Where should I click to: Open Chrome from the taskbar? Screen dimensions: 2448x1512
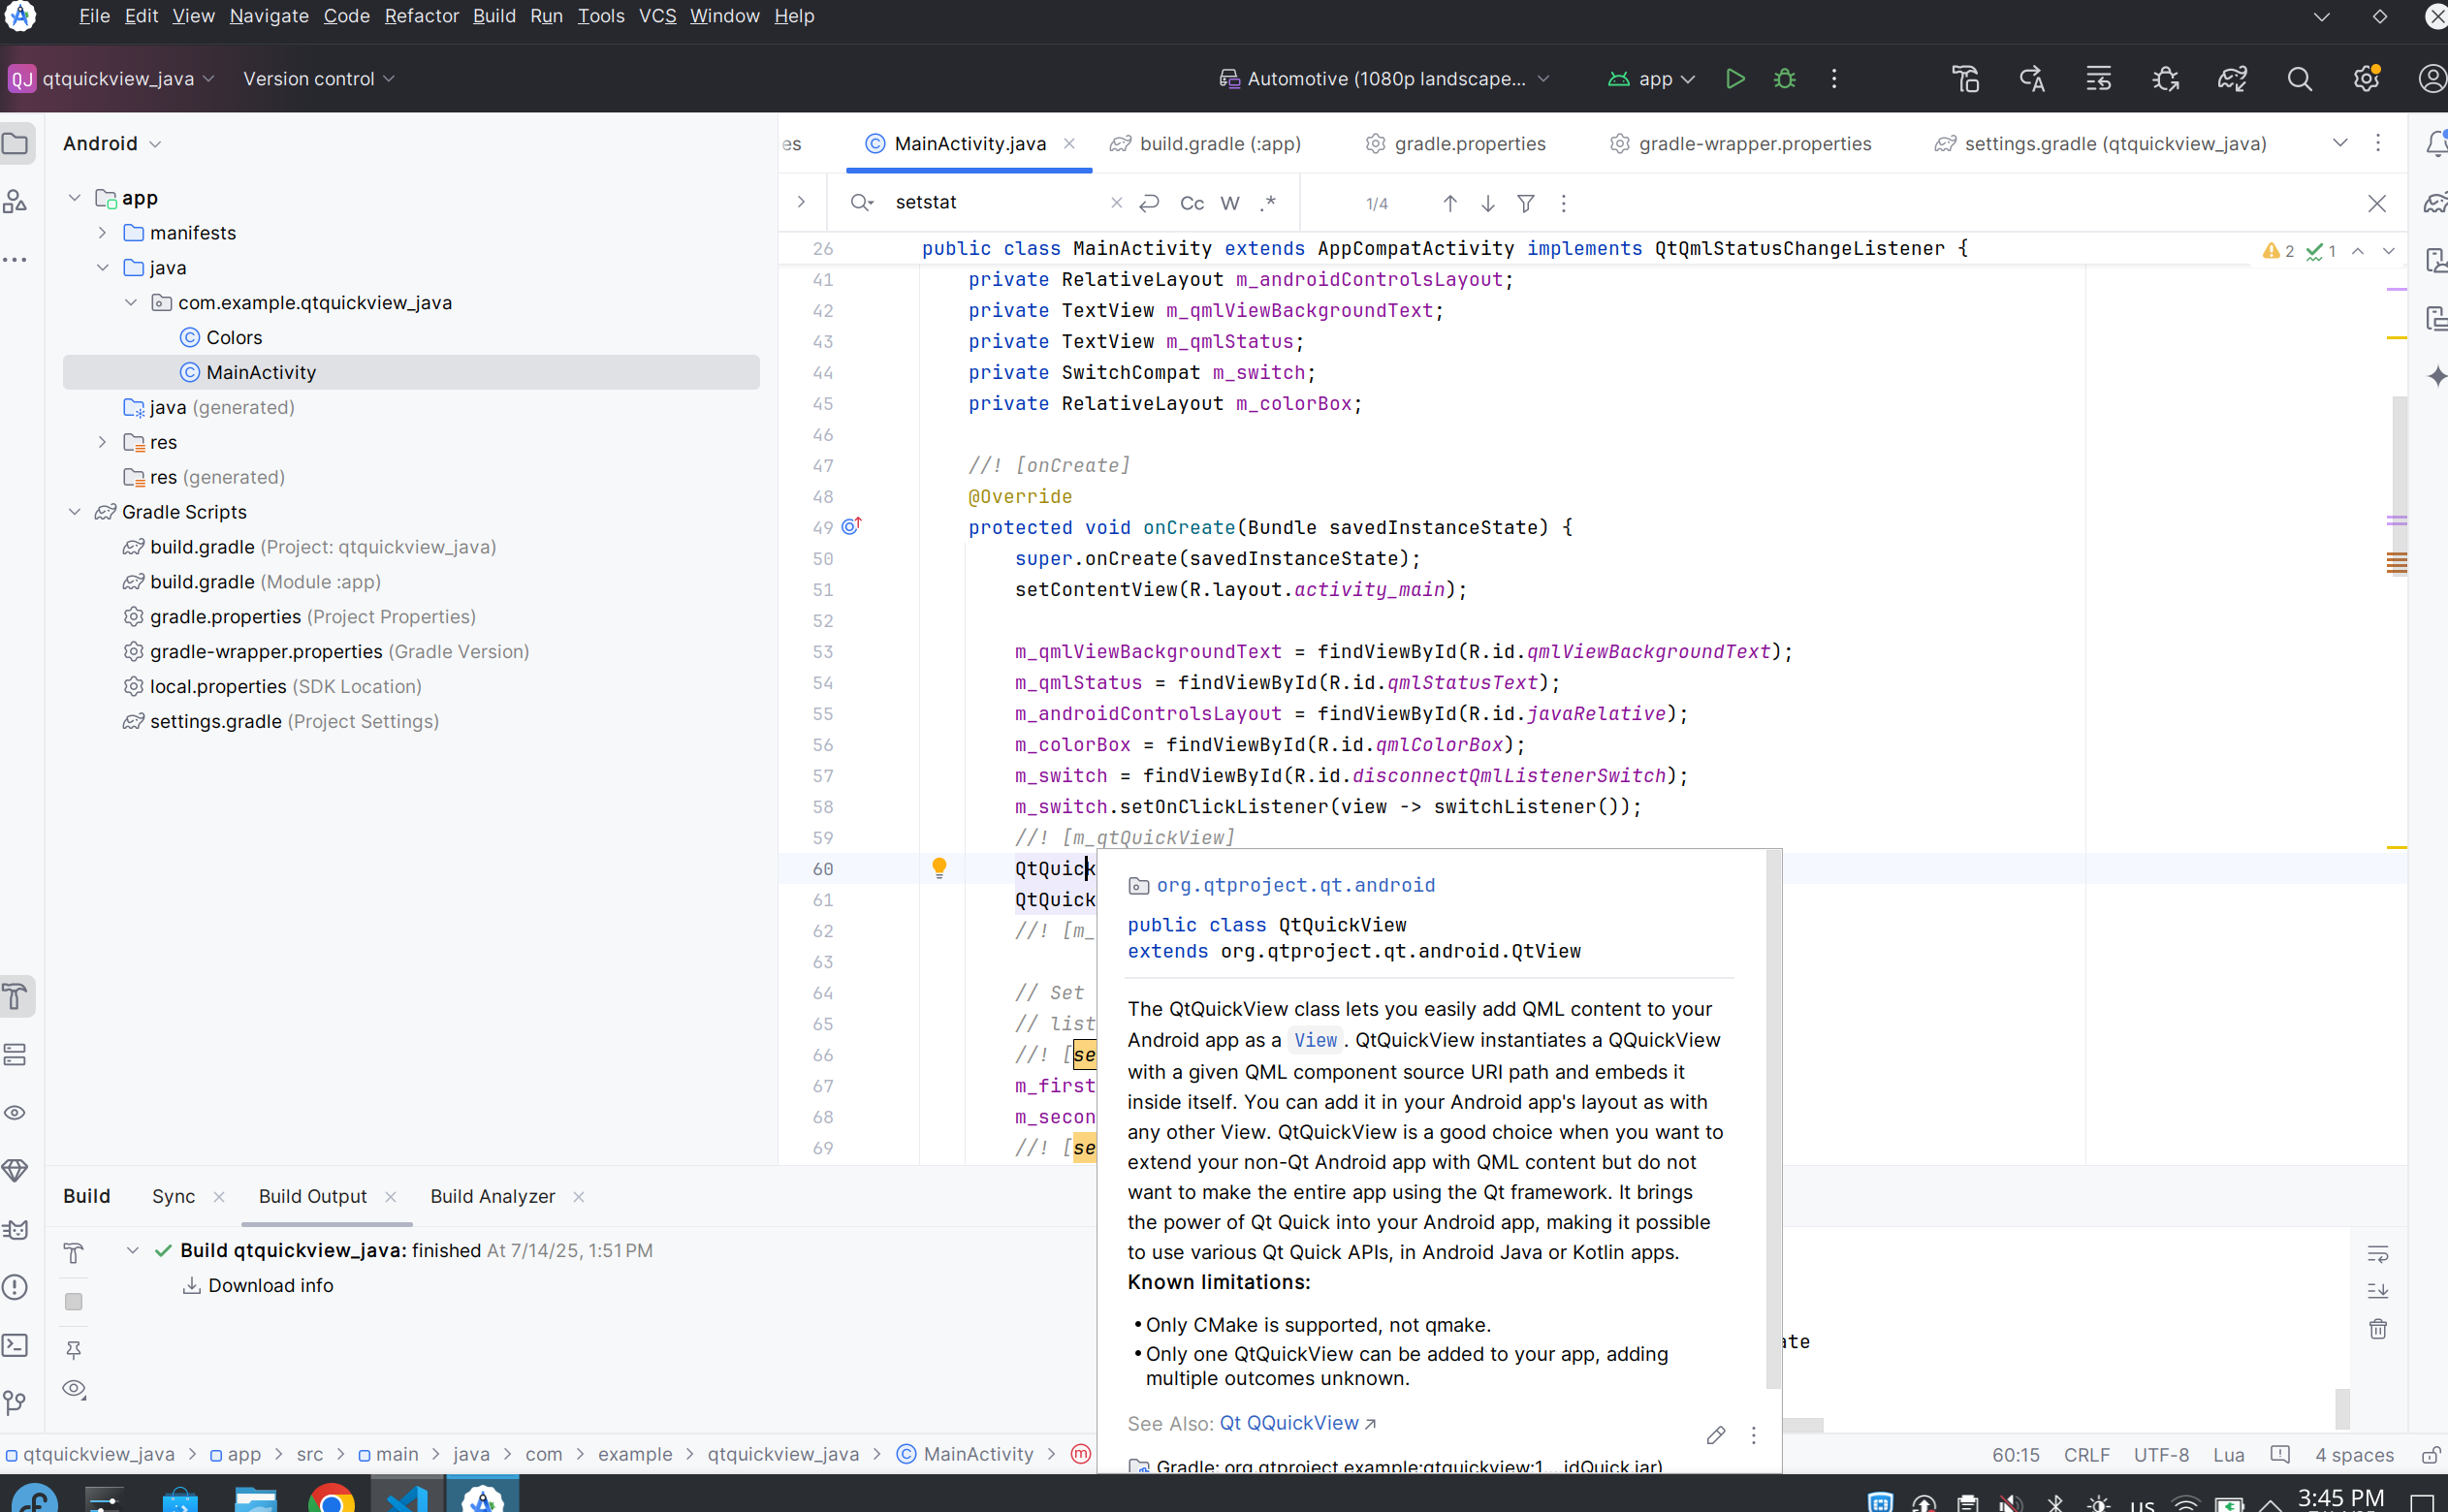[x=331, y=1497]
